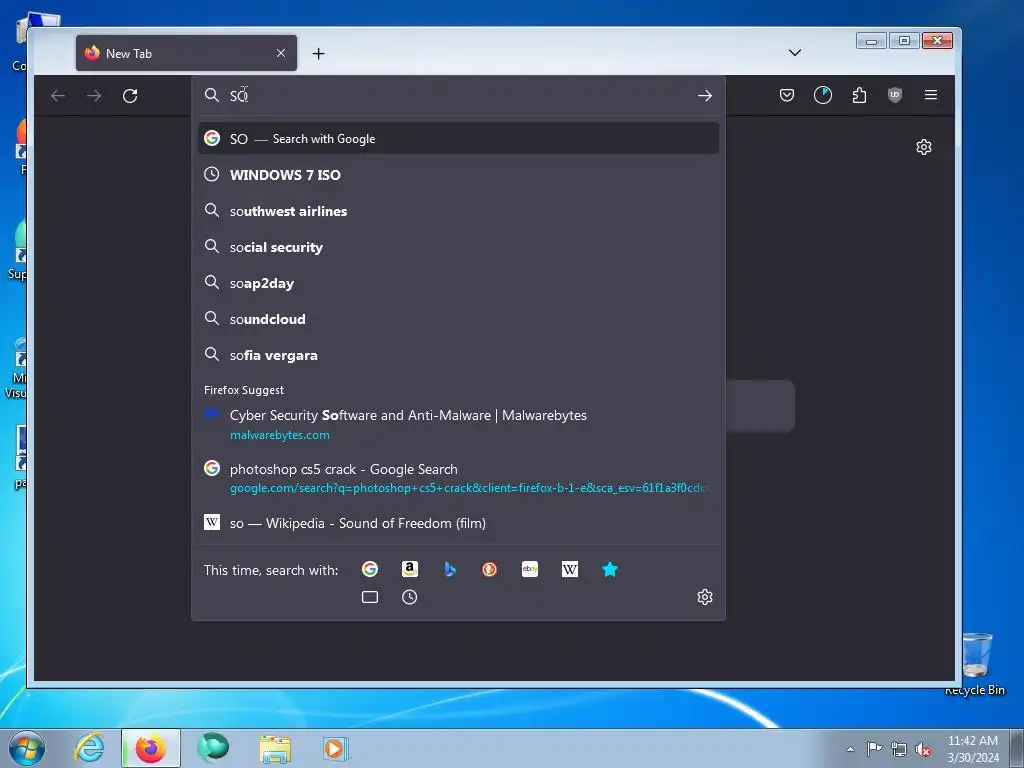Choose SO — Search with Google result
This screenshot has height=768, width=1024.
(x=458, y=138)
